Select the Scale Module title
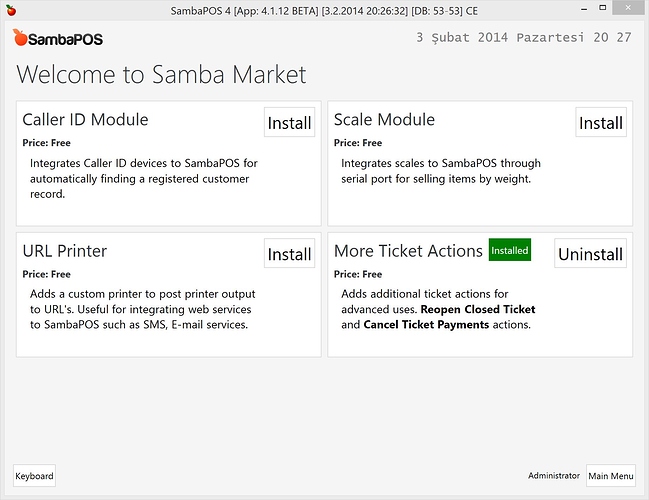This screenshot has height=500, width=649. pyautogui.click(x=384, y=120)
